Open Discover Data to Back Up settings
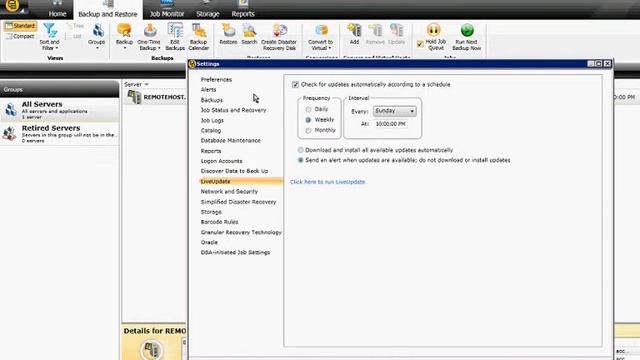Screen dimensions: 640x360 click(234, 171)
